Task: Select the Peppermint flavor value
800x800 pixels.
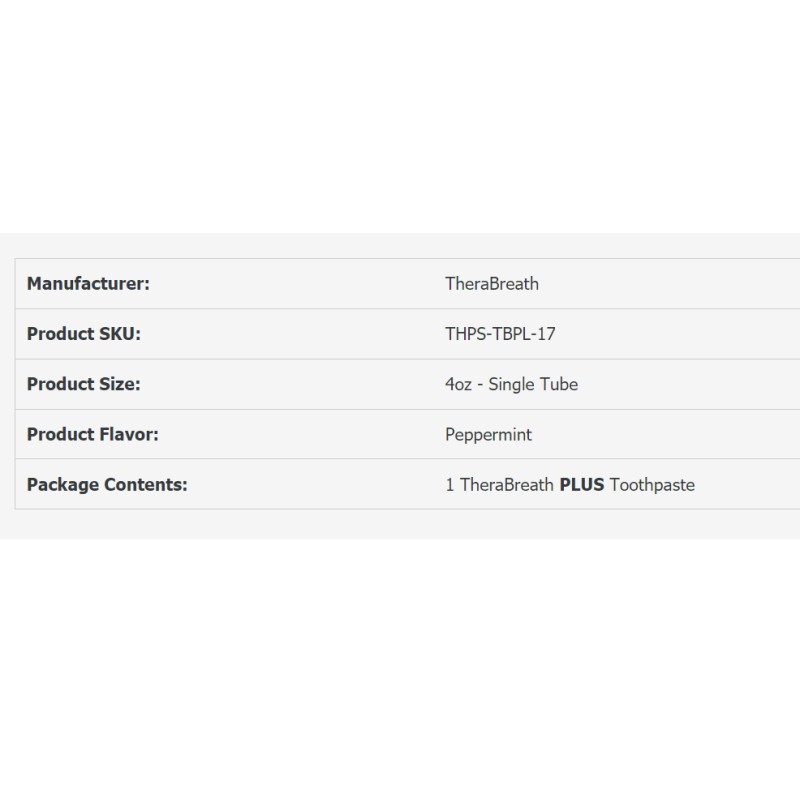Action: (488, 435)
